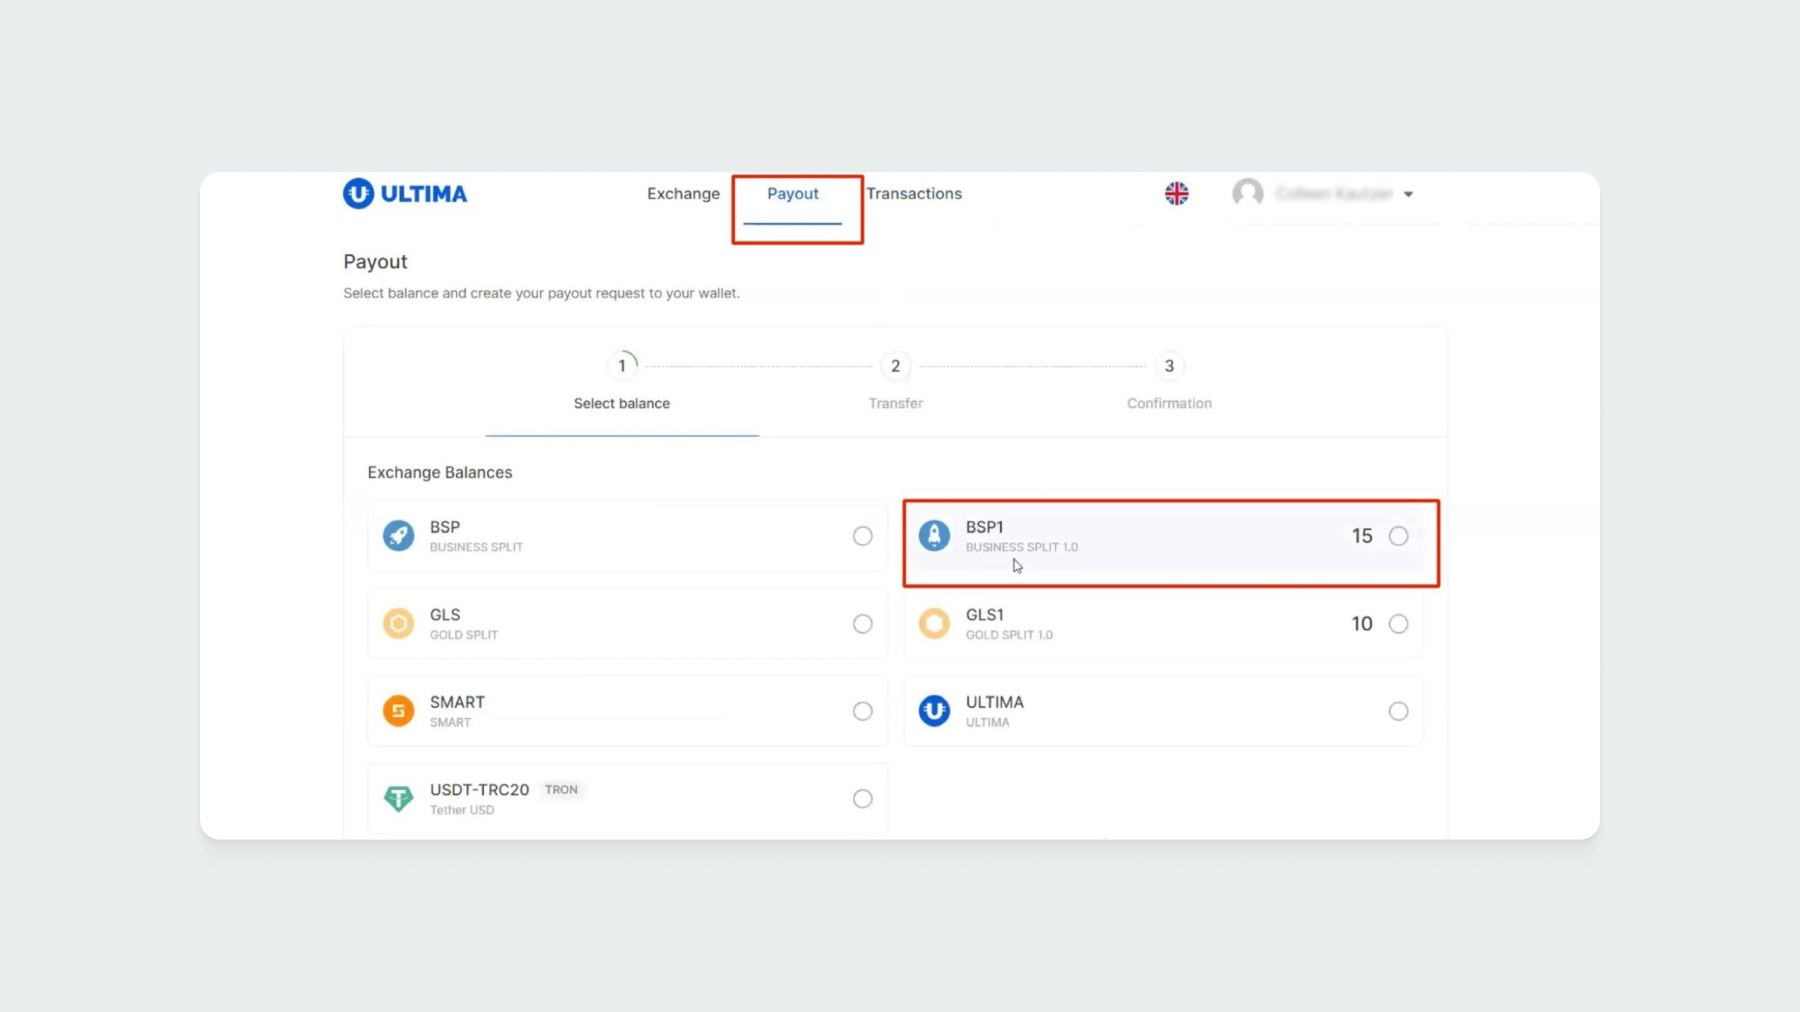Select the BSP balance radio button
Viewport: 1800px width, 1012px height.
coord(862,536)
